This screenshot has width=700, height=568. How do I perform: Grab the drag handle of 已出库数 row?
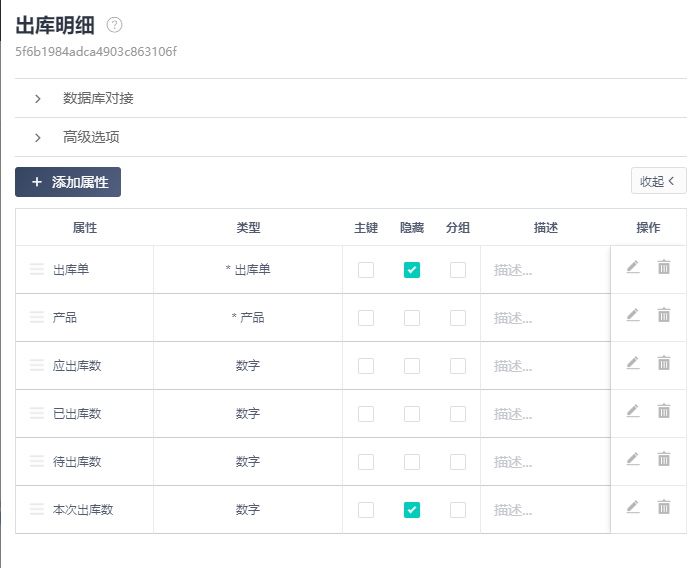[x=37, y=413]
